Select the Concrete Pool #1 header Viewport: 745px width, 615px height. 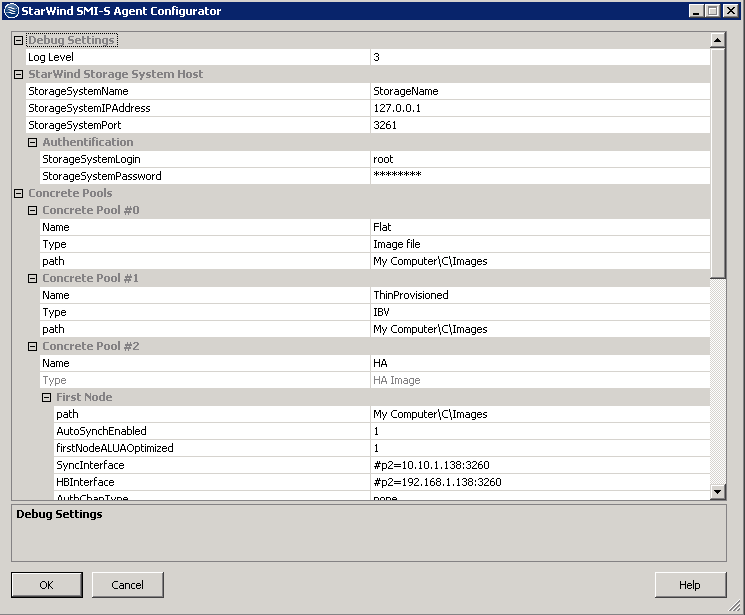[x=90, y=279]
